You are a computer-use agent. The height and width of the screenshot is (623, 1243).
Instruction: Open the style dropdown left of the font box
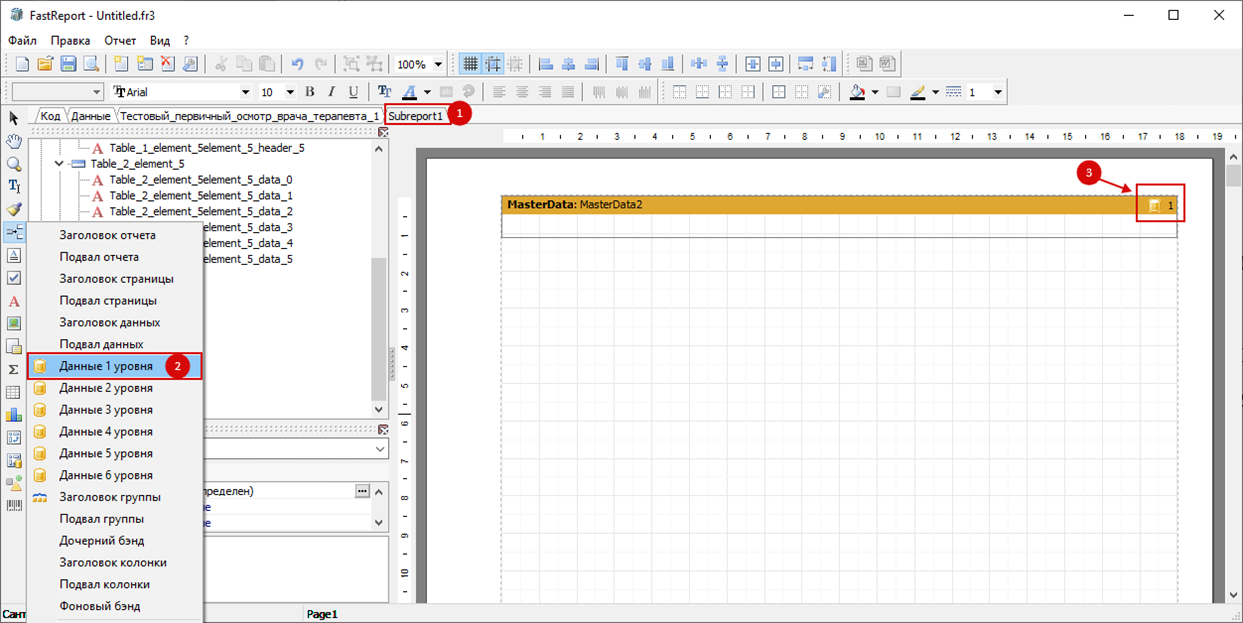(97, 92)
